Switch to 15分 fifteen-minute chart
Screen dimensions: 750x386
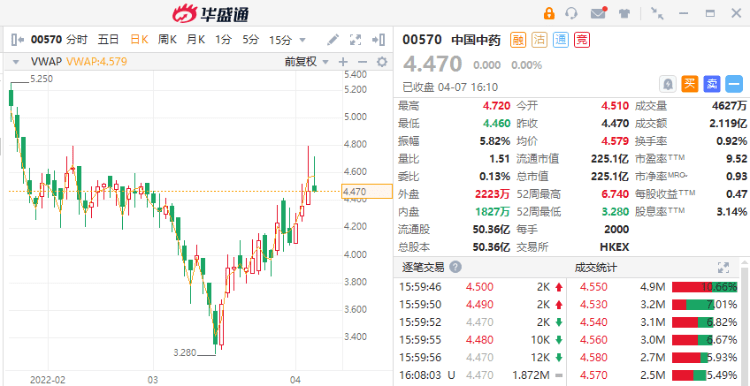(x=280, y=40)
